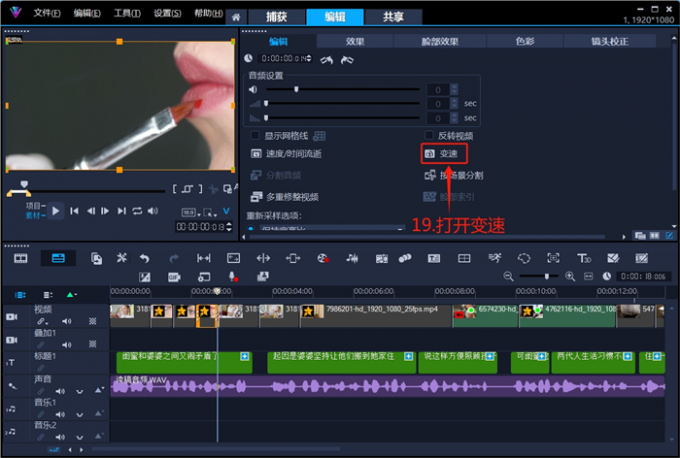Image resolution: width=680 pixels, height=458 pixels.
Task: Open the 16:9 aspect ratio dropdown
Action: click(191, 213)
